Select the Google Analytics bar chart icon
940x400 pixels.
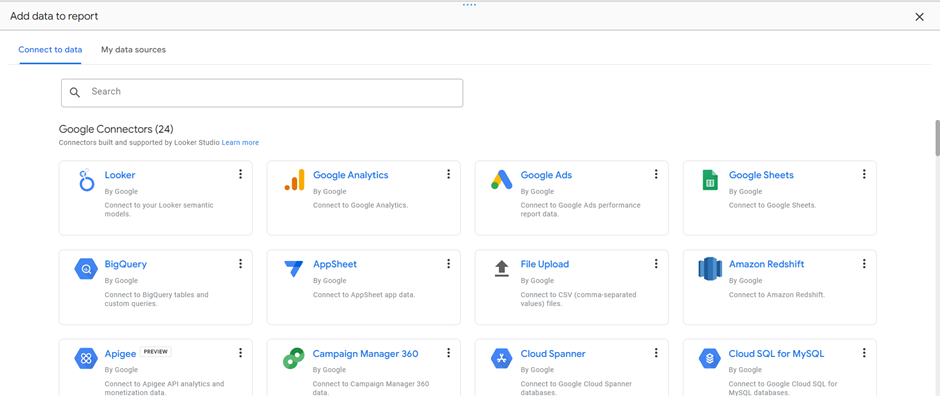pos(294,181)
